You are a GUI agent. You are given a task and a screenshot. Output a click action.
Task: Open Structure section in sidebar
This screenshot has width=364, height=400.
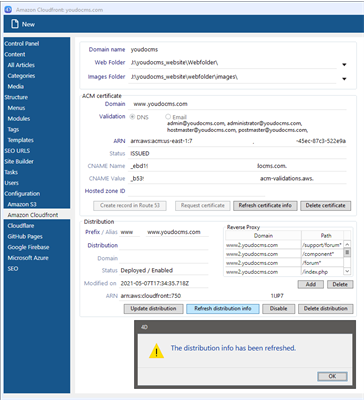16,97
